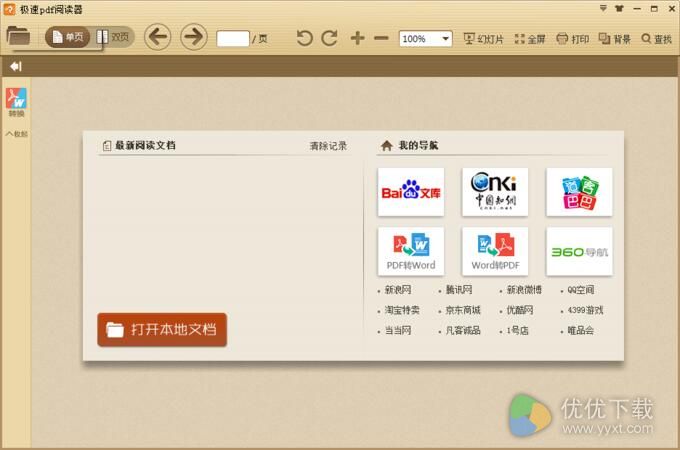Open file folder icon in toolbar
Image resolution: width=680 pixels, height=450 pixels.
pos(18,36)
